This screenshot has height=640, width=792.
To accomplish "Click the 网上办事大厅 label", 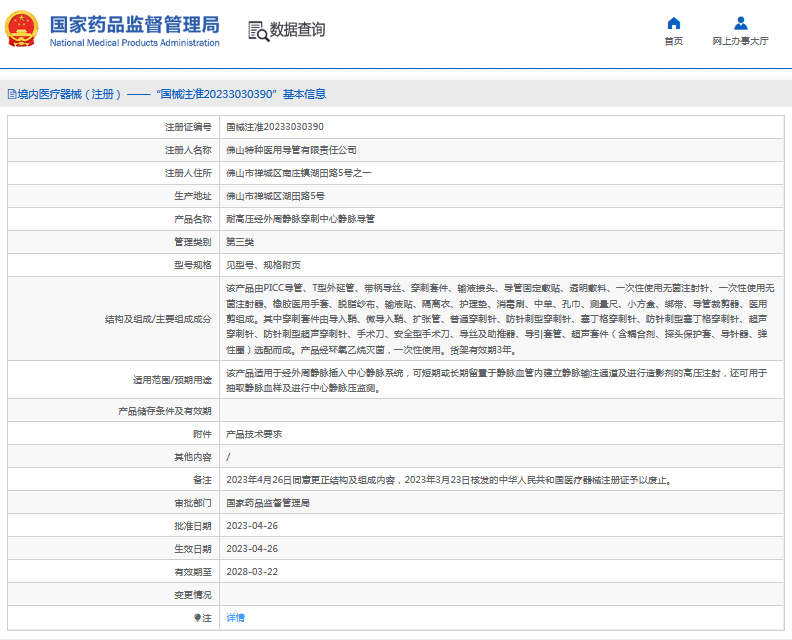I will point(740,41).
